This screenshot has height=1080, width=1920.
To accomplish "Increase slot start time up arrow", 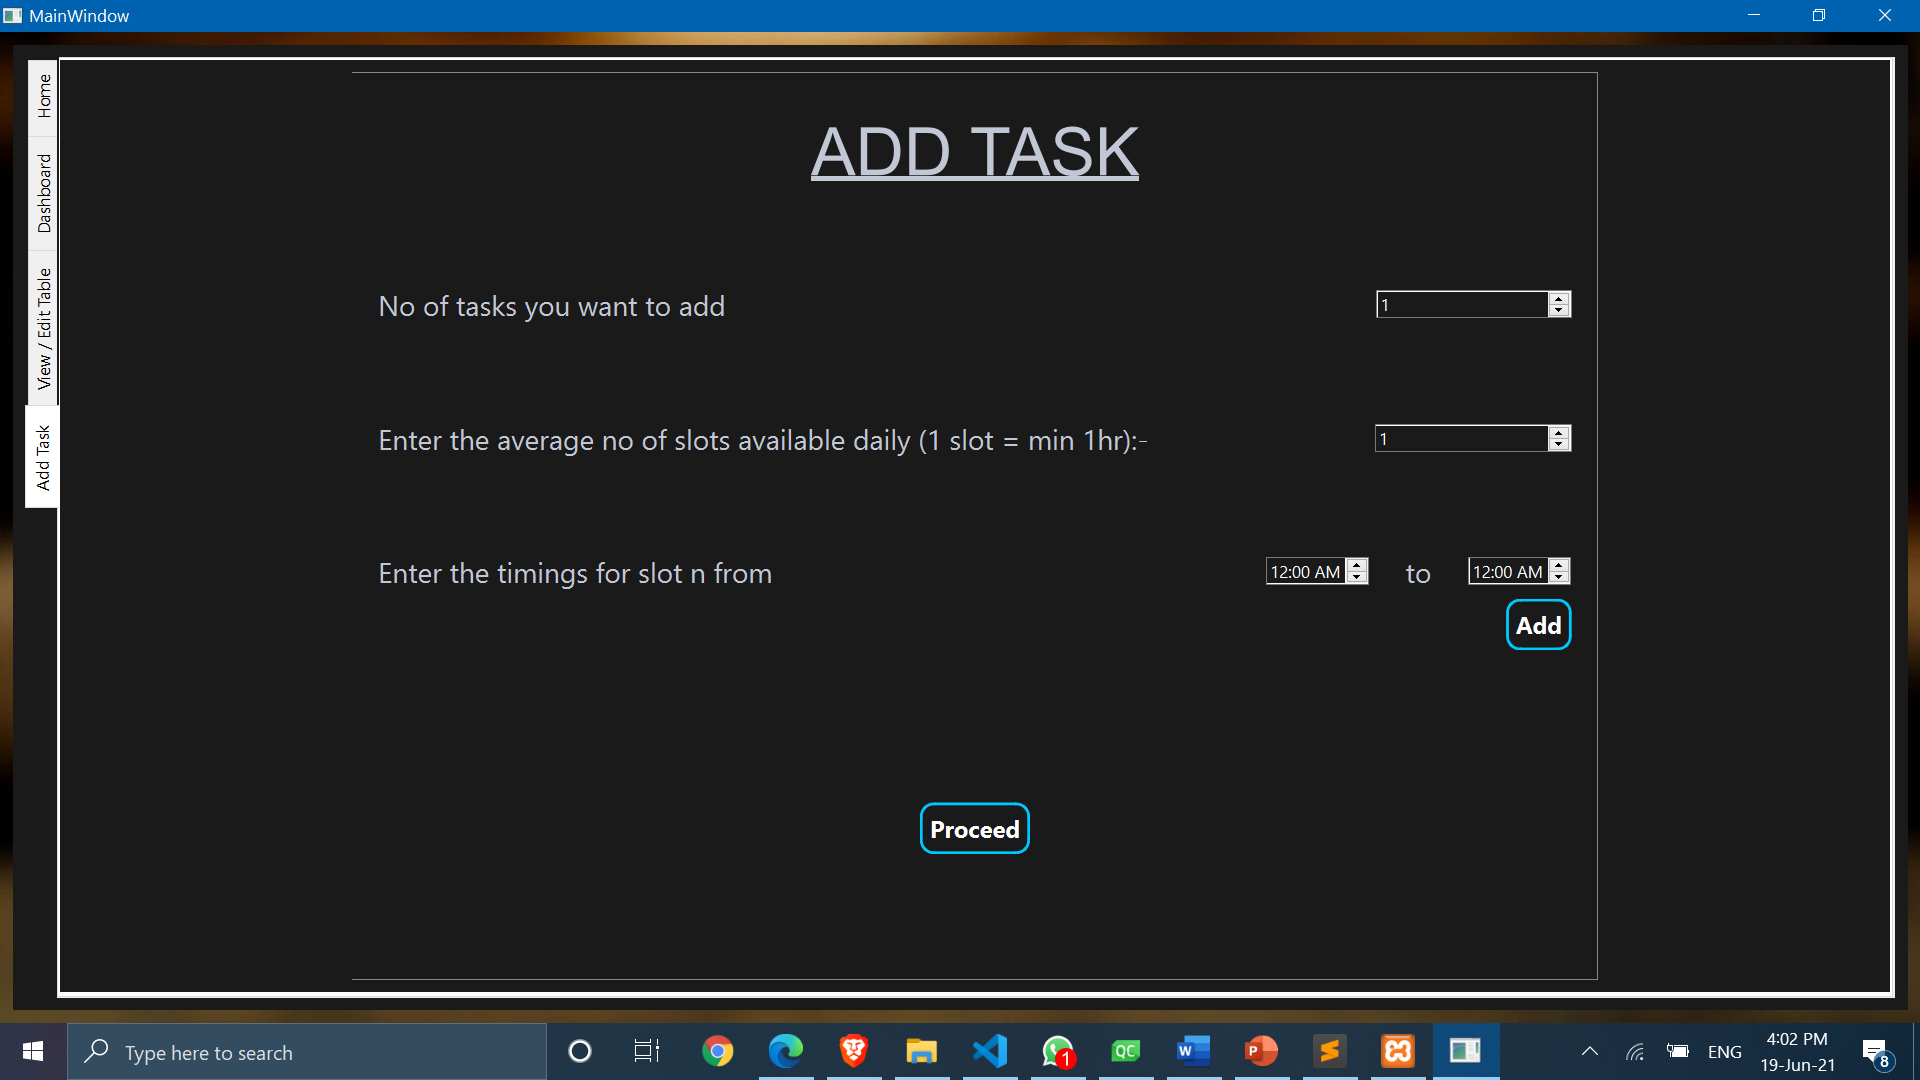I will (x=1357, y=565).
